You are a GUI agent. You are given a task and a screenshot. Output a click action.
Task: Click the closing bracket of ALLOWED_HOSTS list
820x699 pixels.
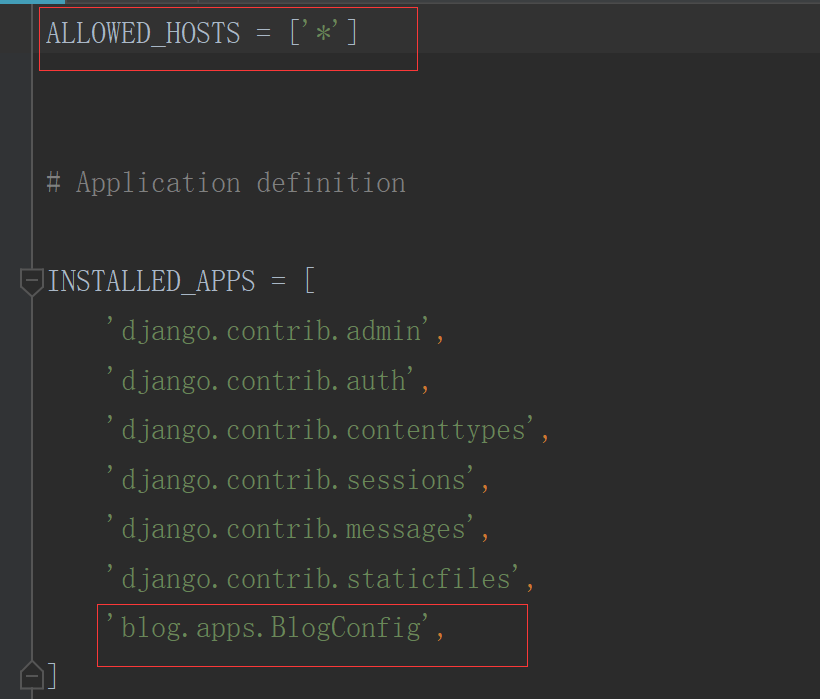click(352, 33)
